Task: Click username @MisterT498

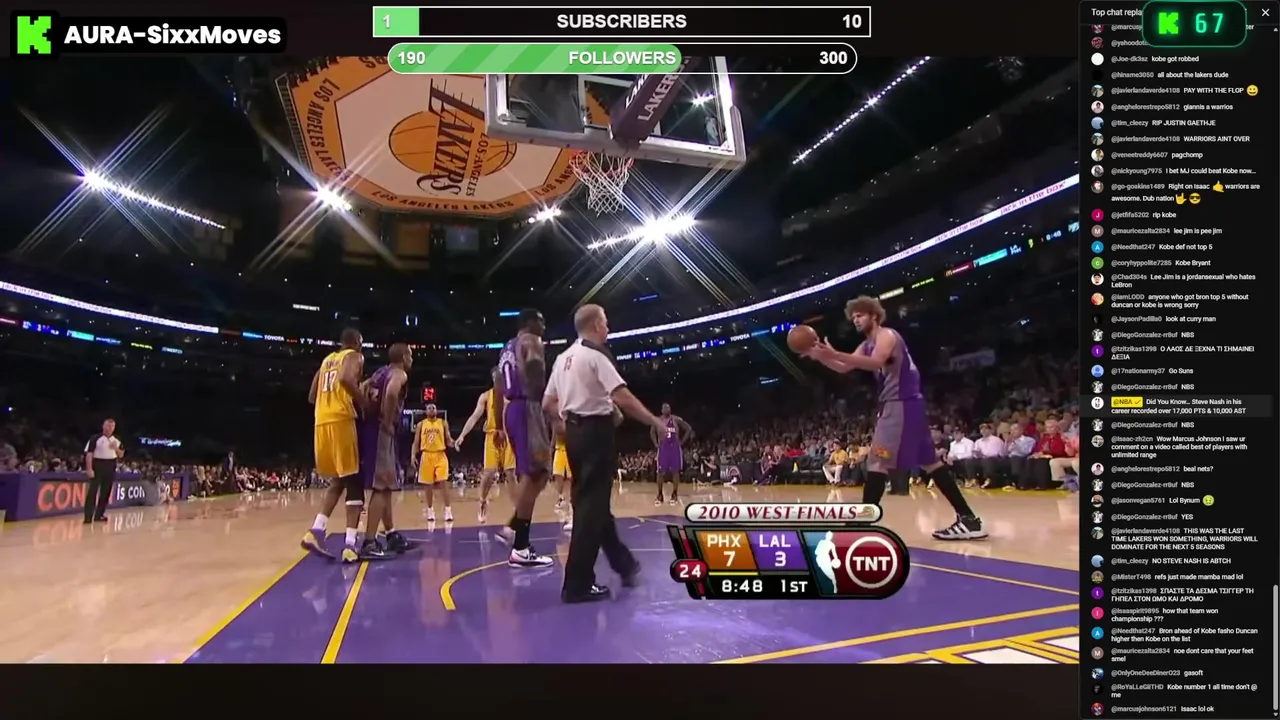Action: coord(1131,577)
